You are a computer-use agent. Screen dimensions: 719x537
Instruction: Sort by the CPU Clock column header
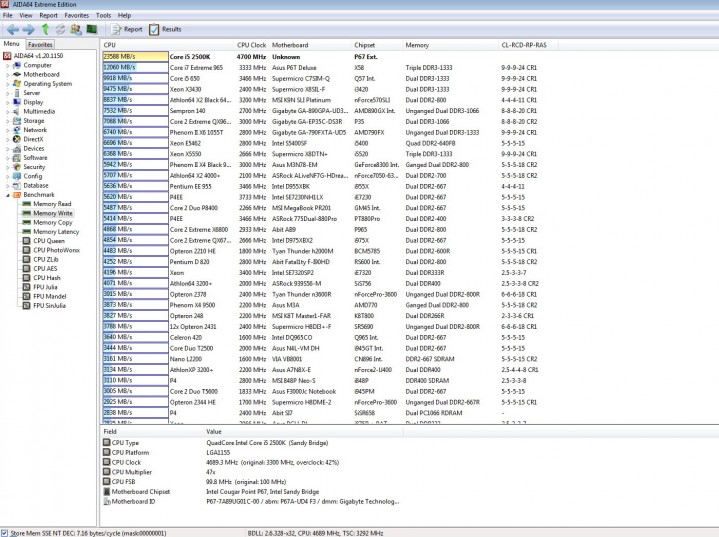(251, 45)
